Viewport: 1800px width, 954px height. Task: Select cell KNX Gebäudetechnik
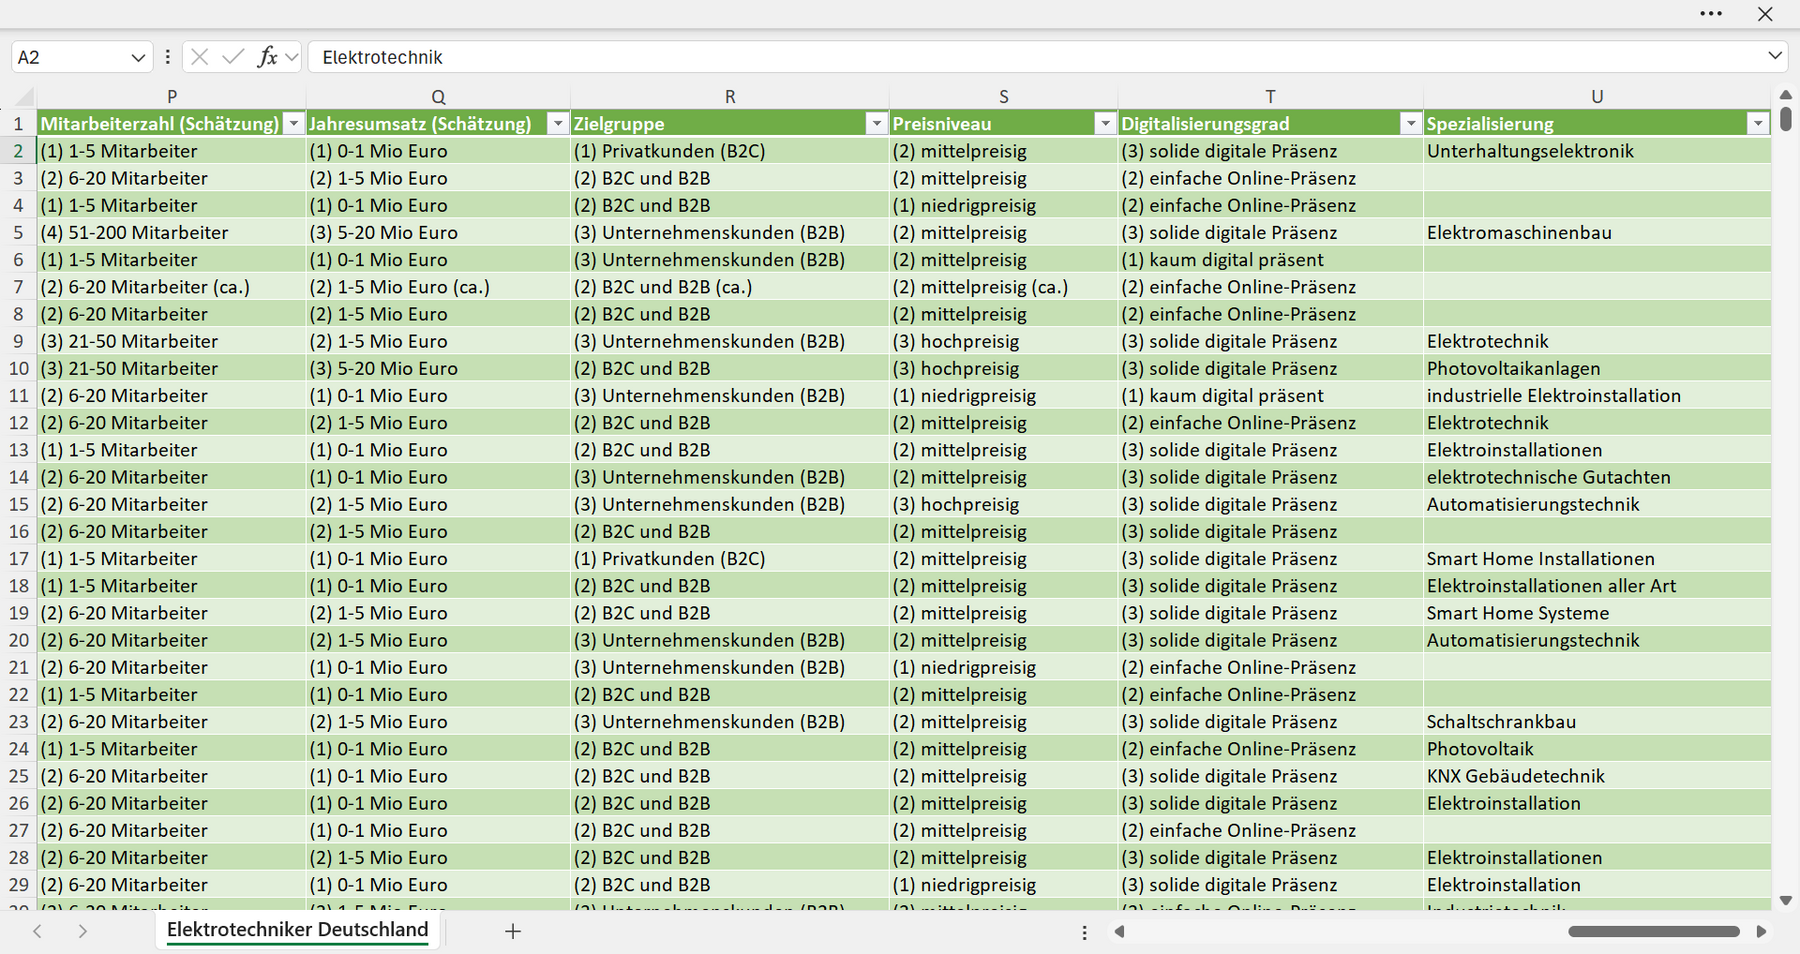point(1597,776)
